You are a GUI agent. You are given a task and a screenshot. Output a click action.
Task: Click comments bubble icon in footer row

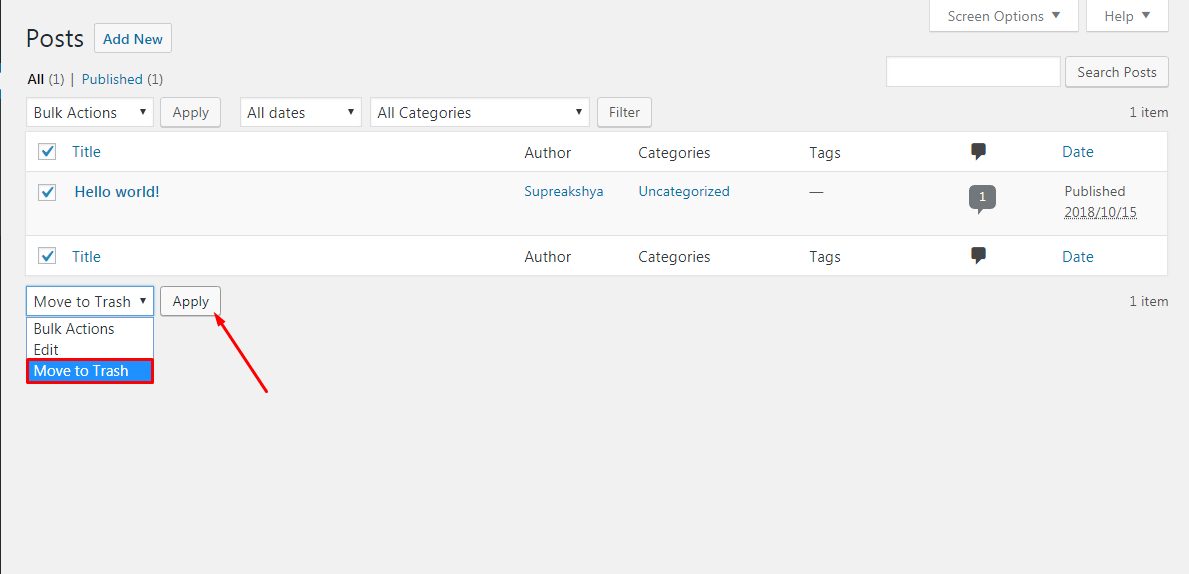point(978,256)
